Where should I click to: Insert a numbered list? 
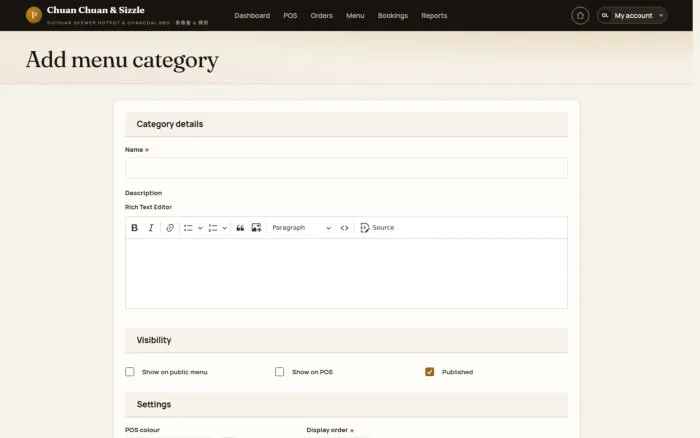(x=213, y=228)
